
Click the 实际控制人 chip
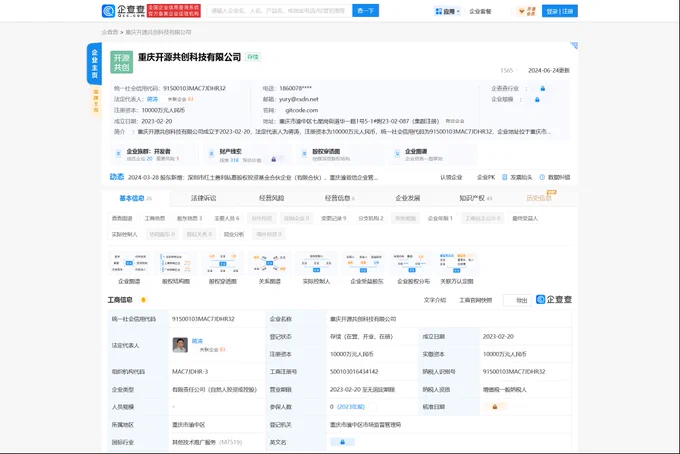coord(124,235)
